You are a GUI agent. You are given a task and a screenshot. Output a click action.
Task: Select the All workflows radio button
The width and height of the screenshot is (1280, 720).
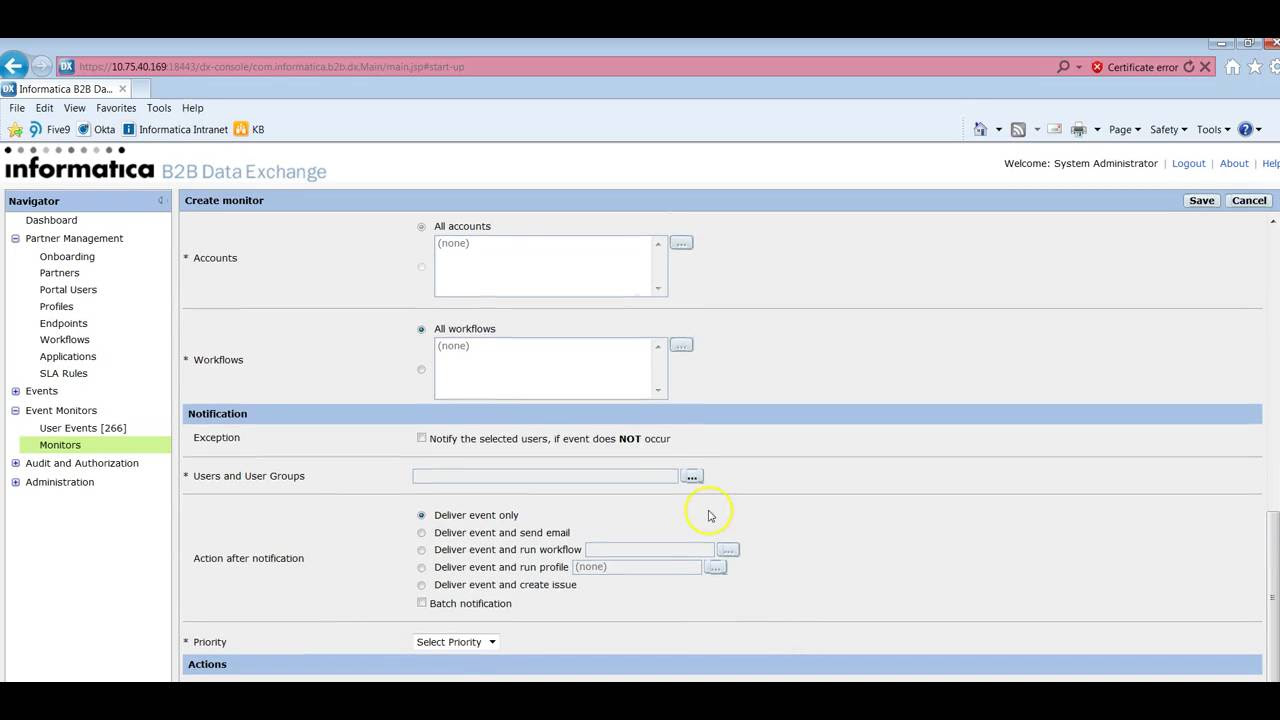[421, 329]
